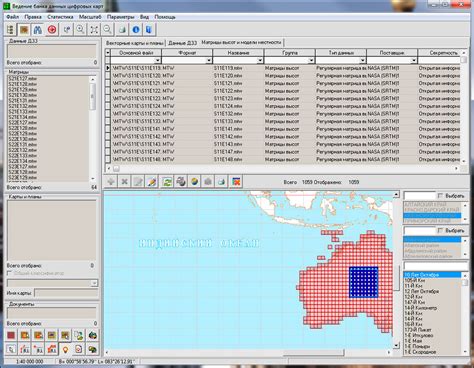474x368 pixels.
Task: Open the Файл menu
Action: pyautogui.click(x=12, y=17)
